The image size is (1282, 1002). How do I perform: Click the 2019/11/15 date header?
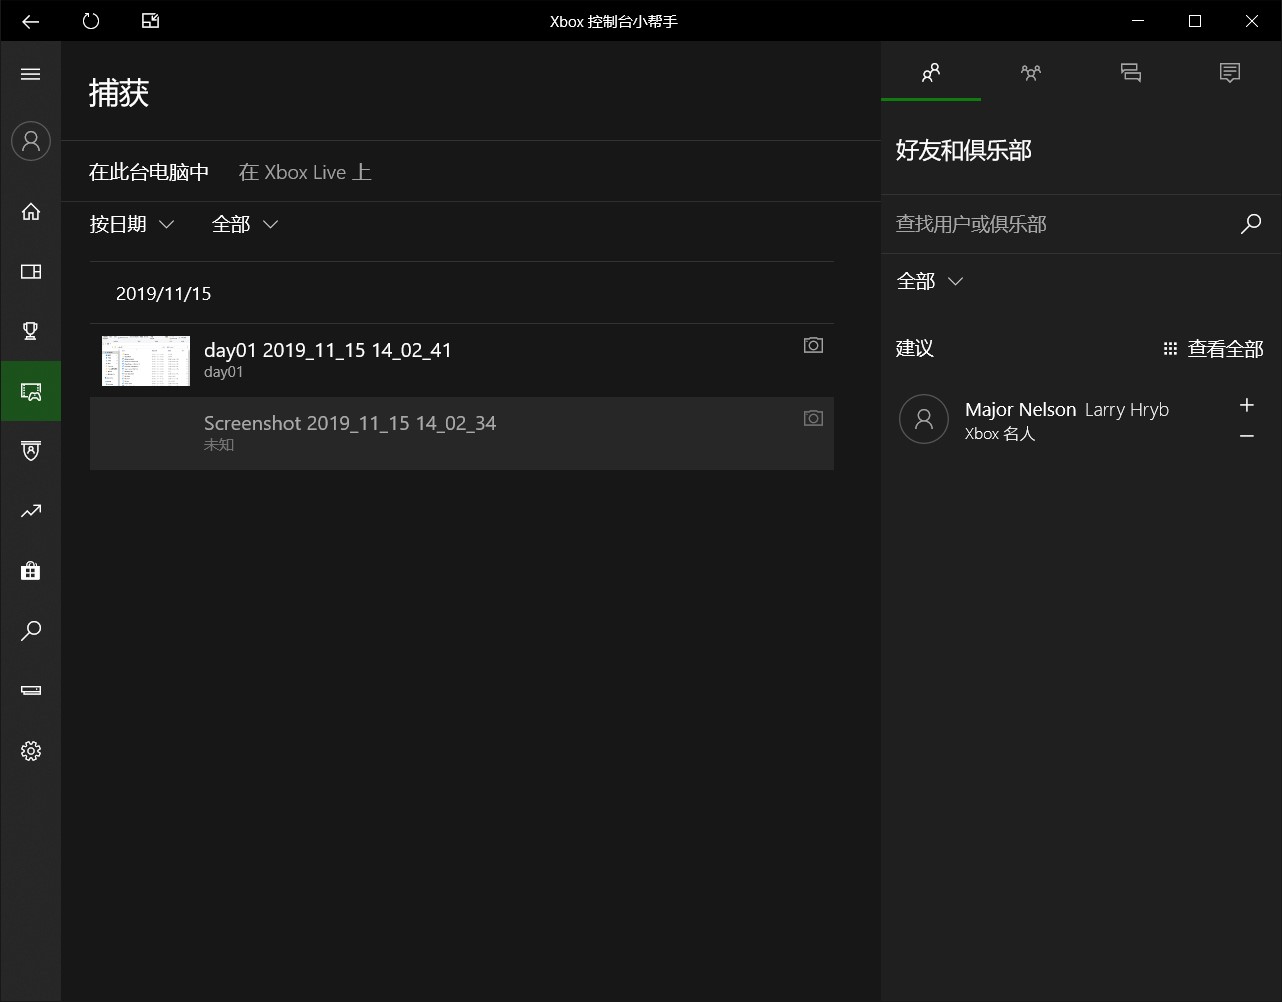164,293
